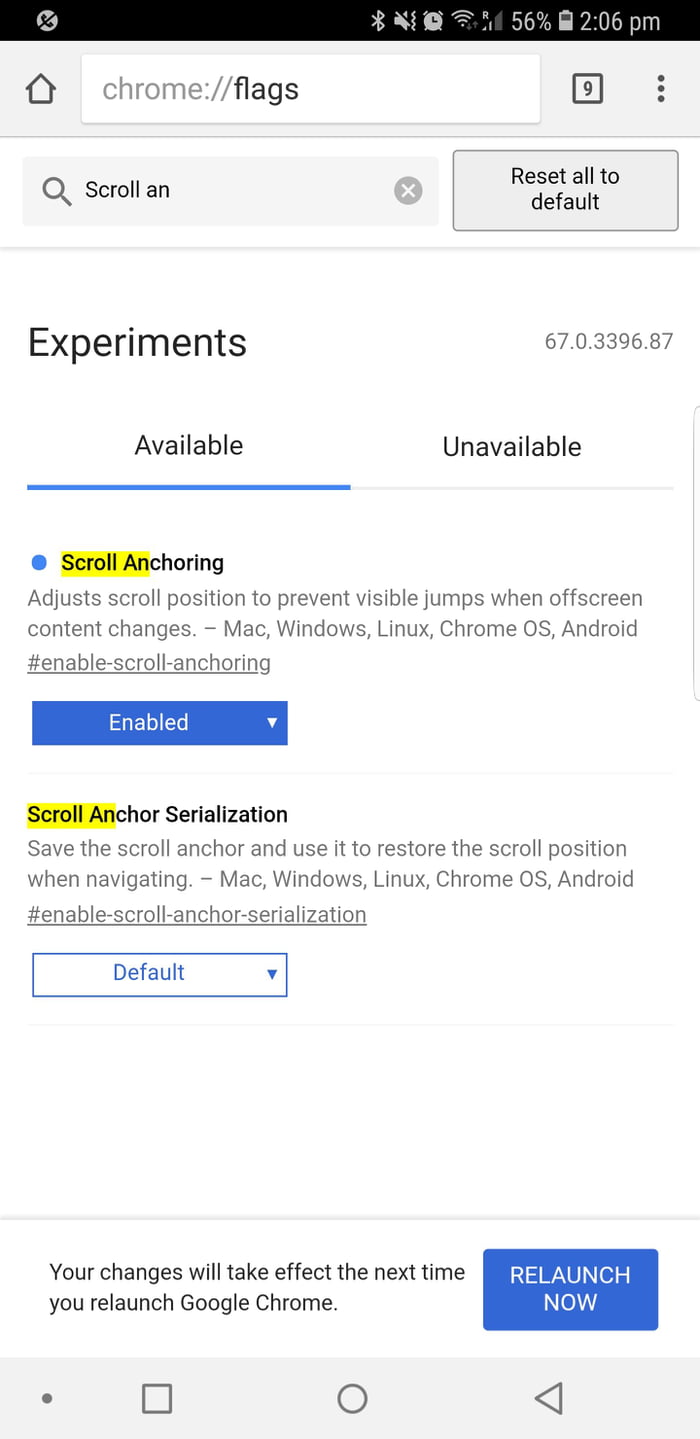Switch to the Available tab
700x1439 pixels.
coord(189,446)
